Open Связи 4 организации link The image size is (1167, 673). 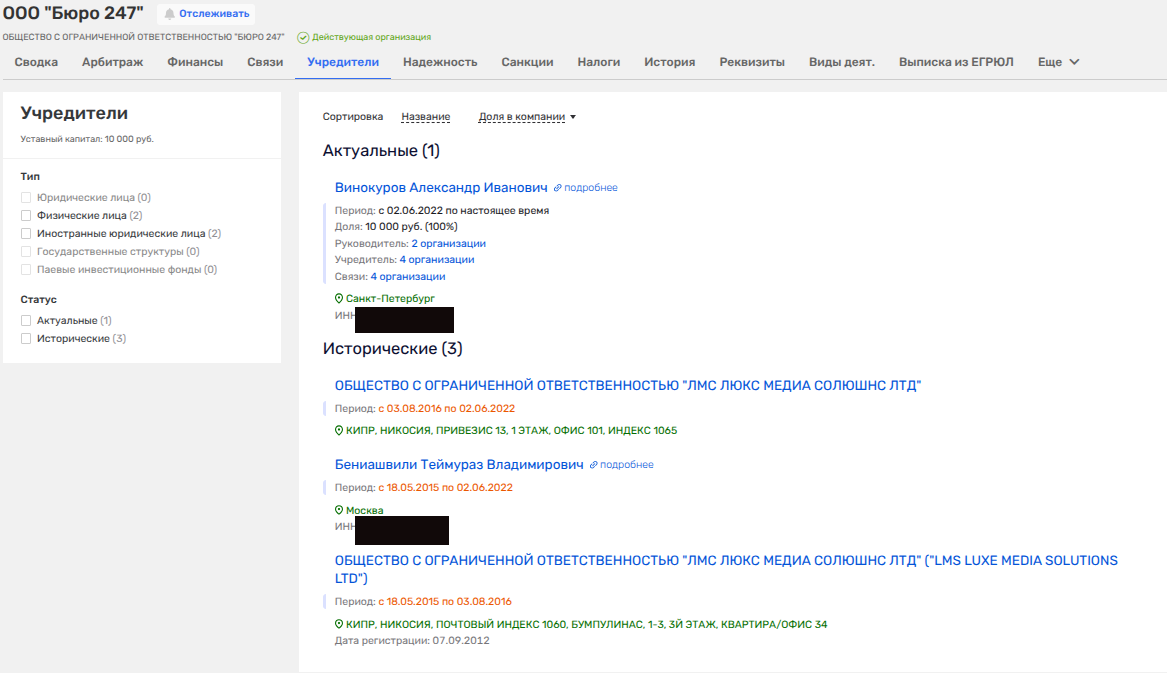pos(407,277)
